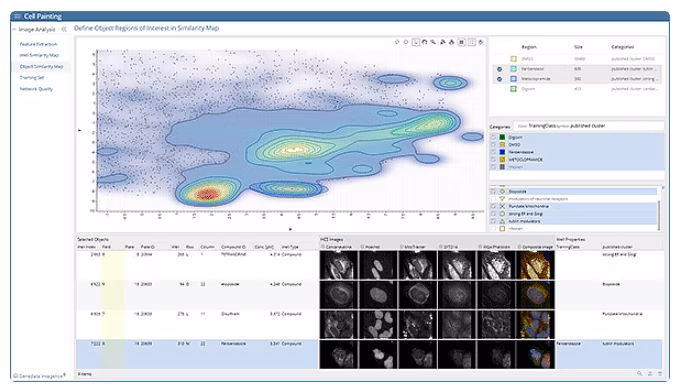Toggle the Fenbendazole category checkbox

(493, 152)
